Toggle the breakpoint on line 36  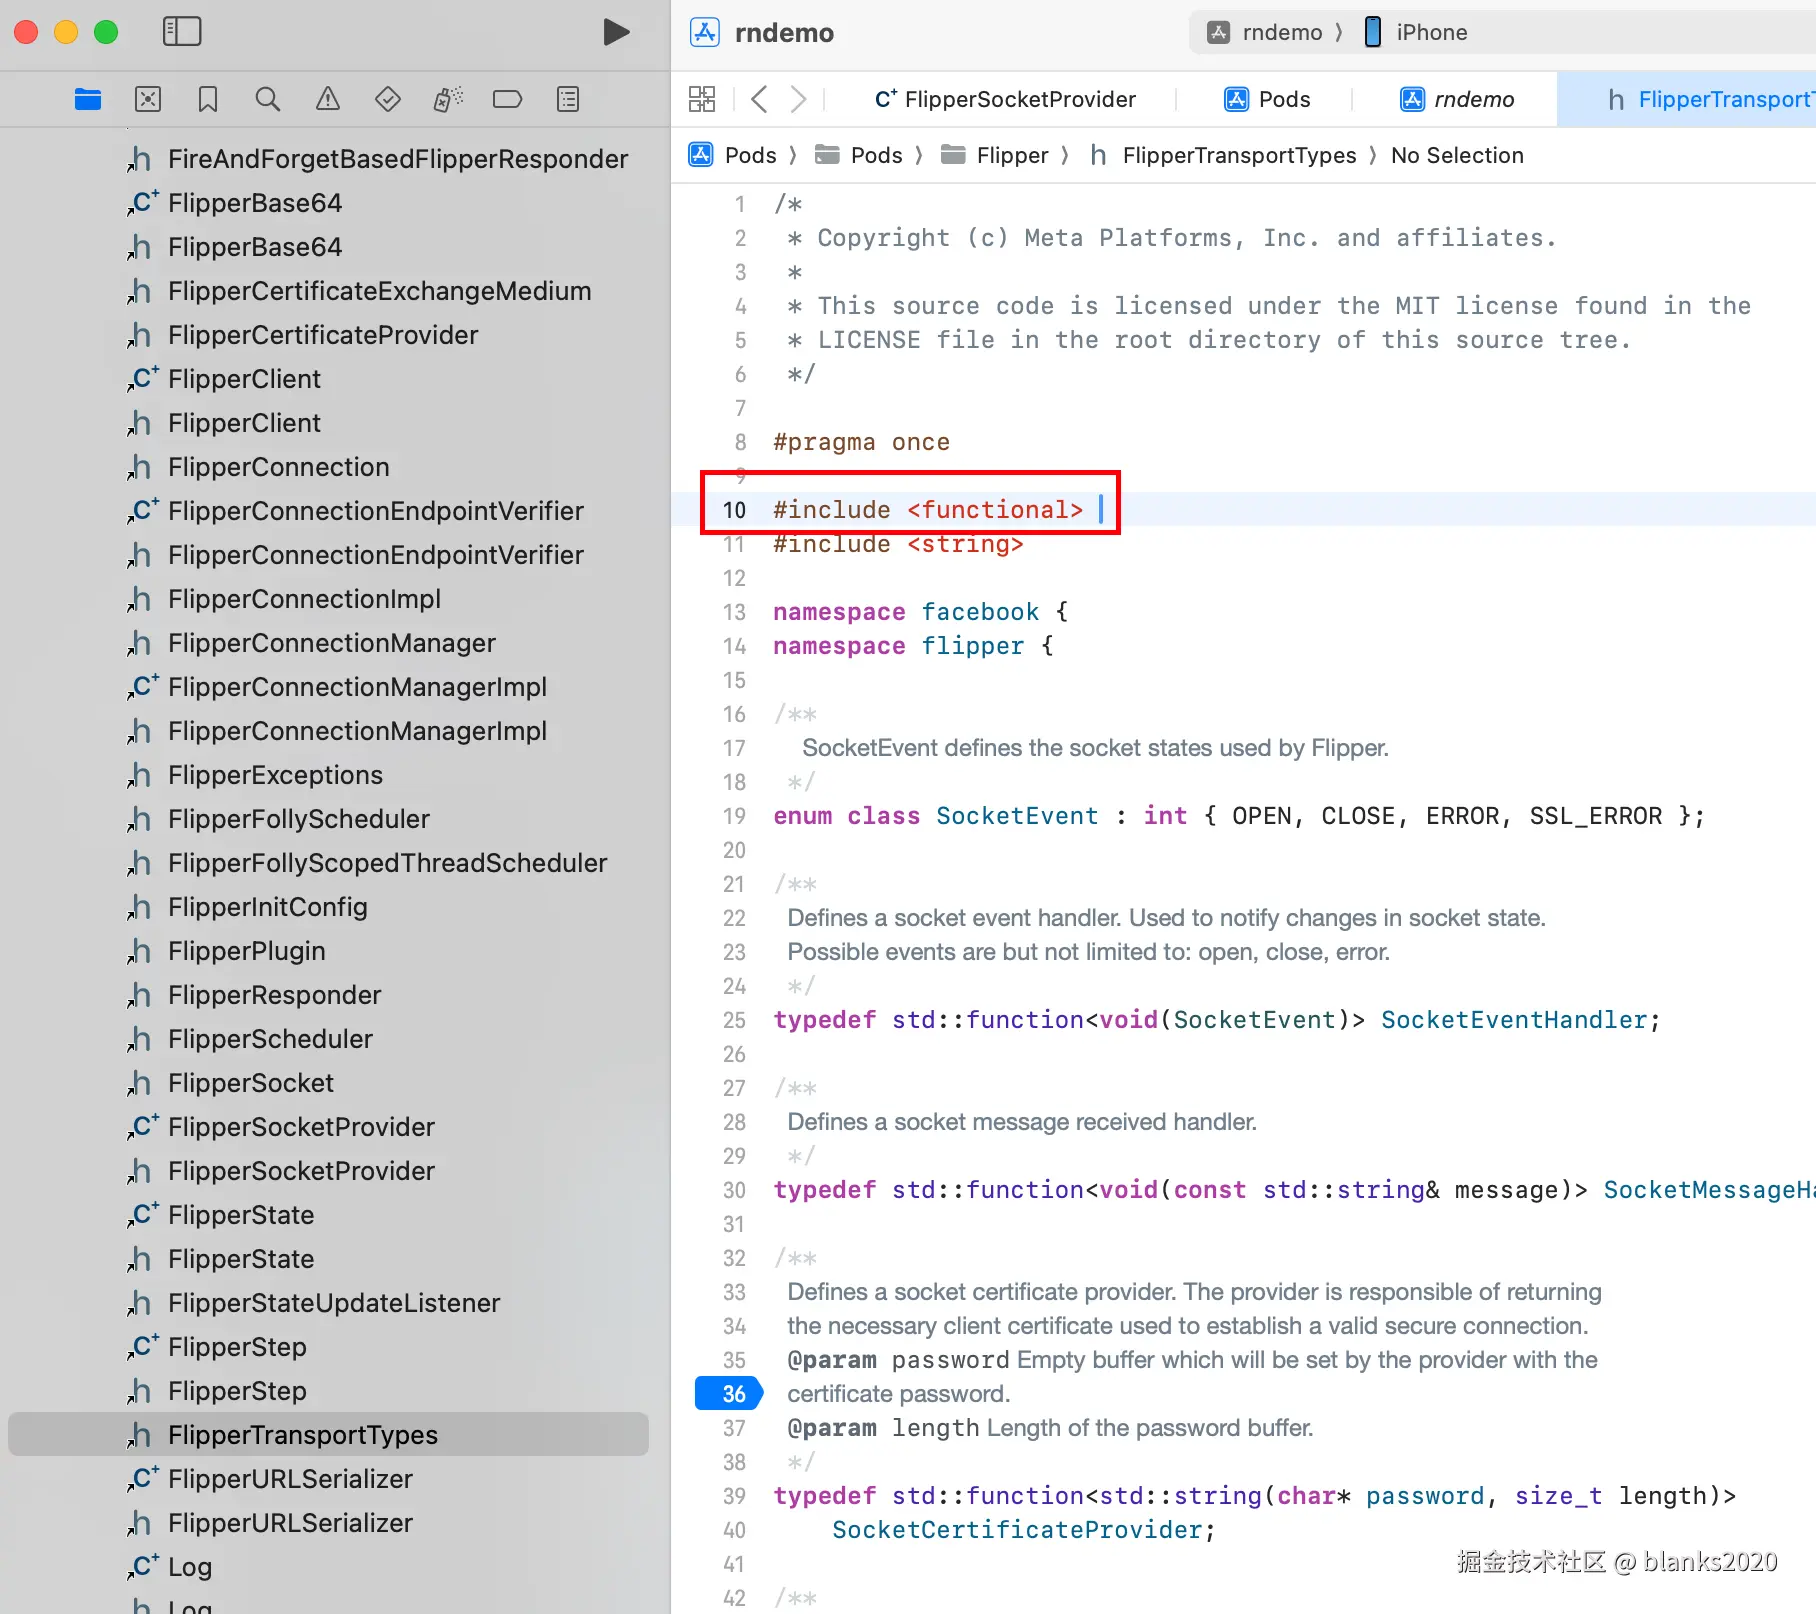729,1393
